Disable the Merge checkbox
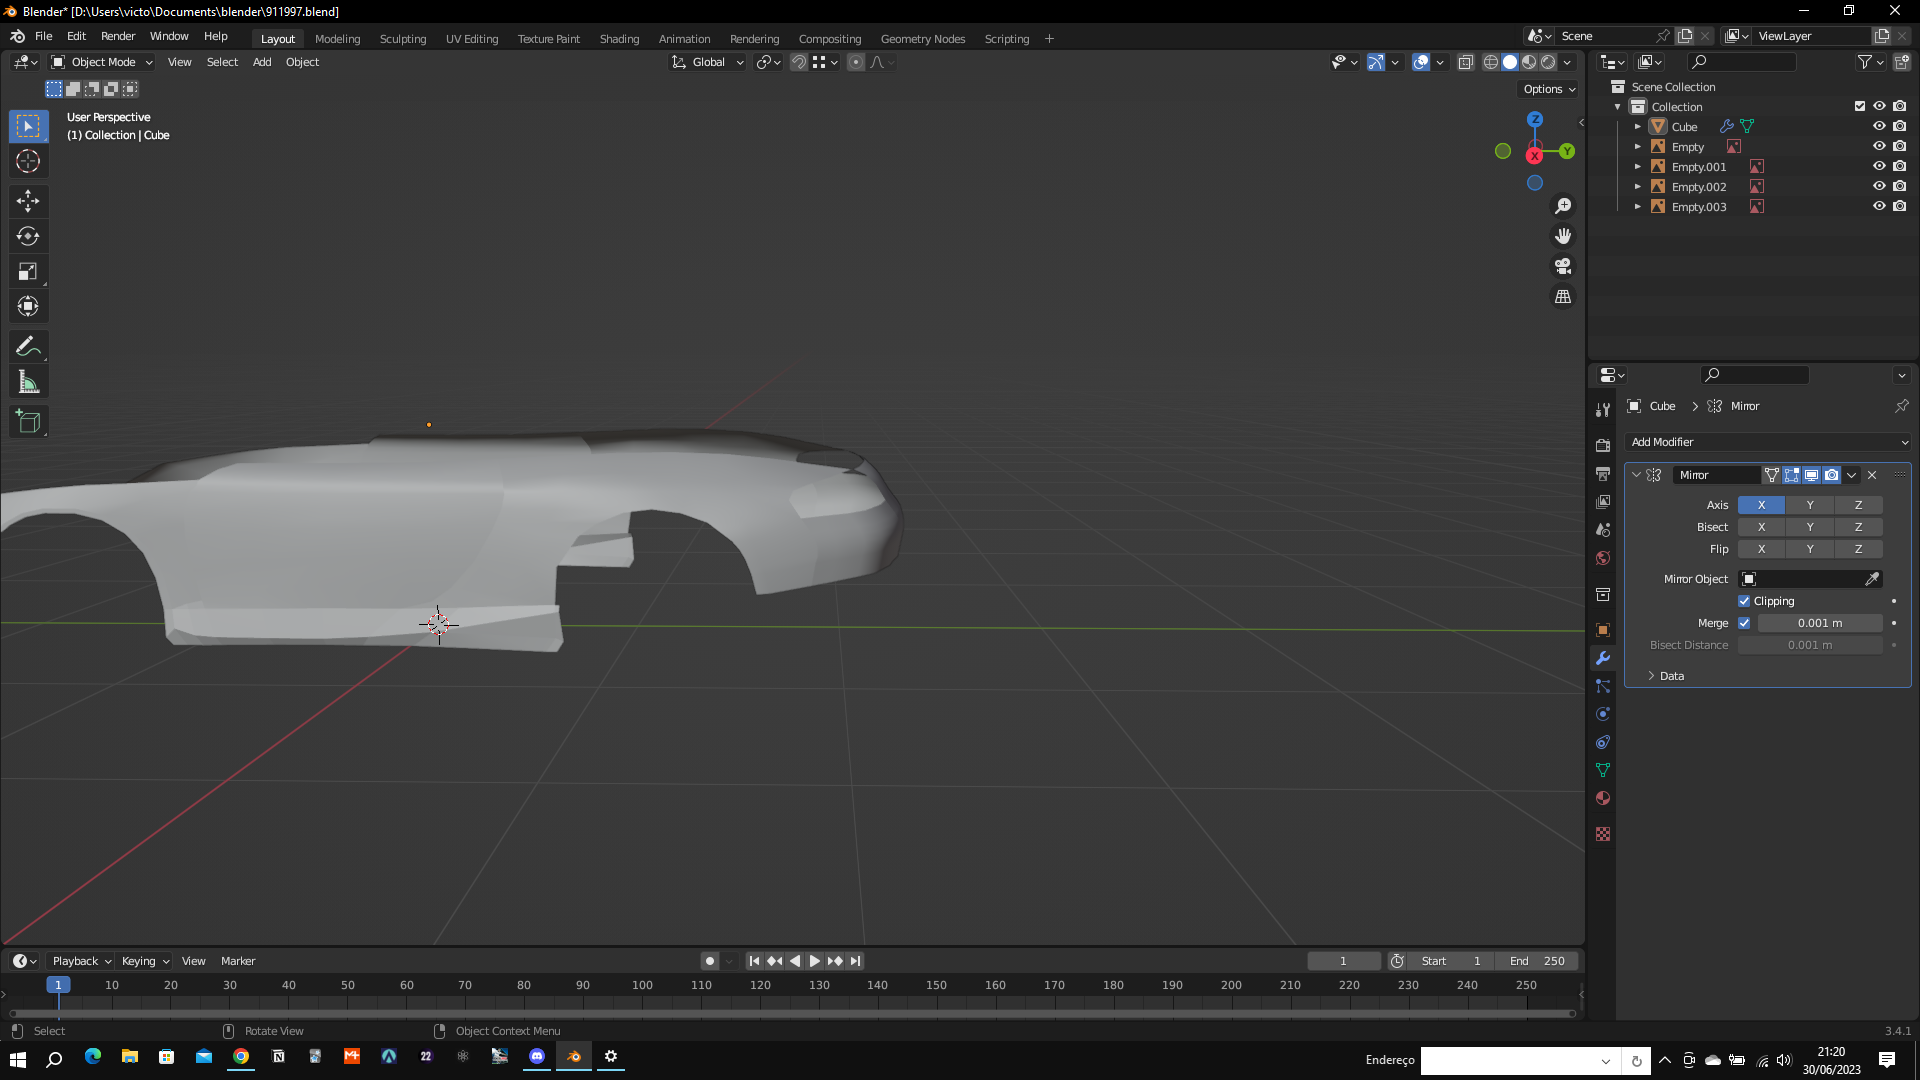Screen dimensions: 1920x1080 point(1744,623)
